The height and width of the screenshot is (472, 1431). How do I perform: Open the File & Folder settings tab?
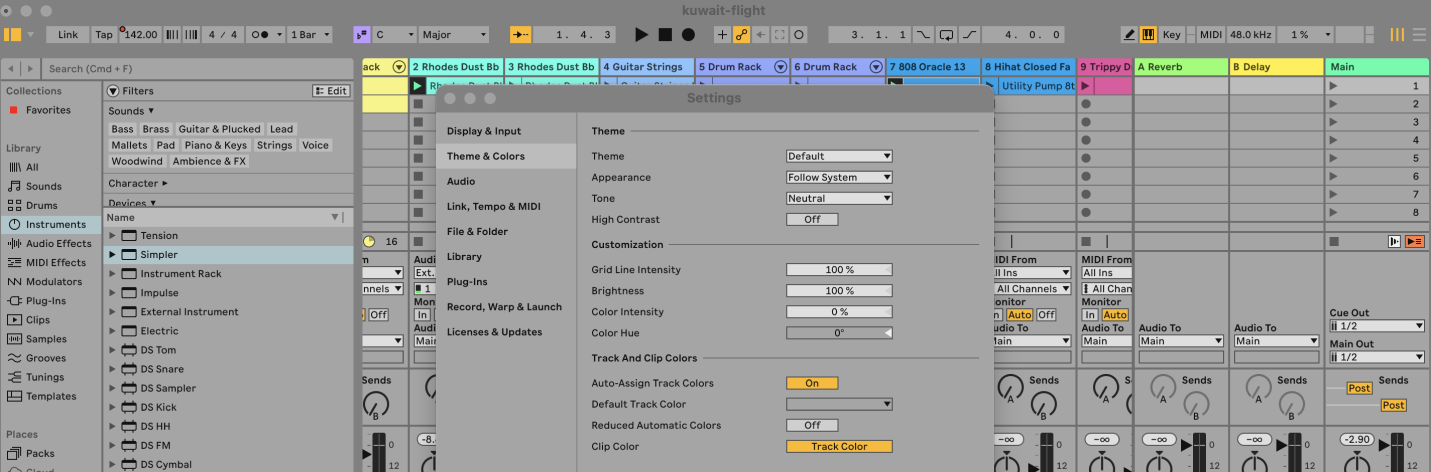point(506,231)
